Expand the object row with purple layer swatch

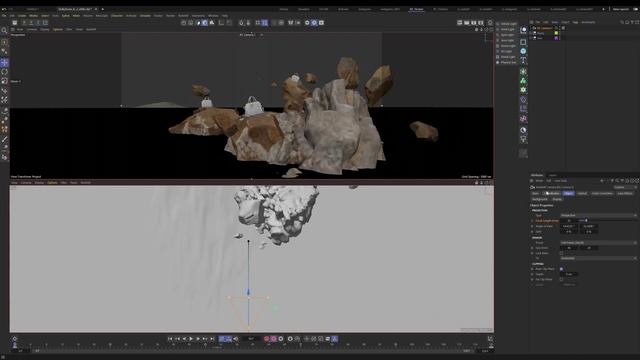click(531, 38)
